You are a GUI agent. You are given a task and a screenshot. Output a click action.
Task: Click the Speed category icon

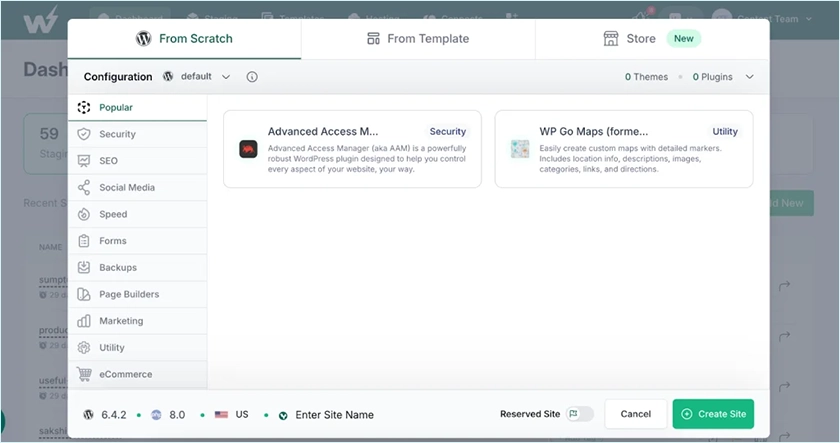tap(84, 214)
